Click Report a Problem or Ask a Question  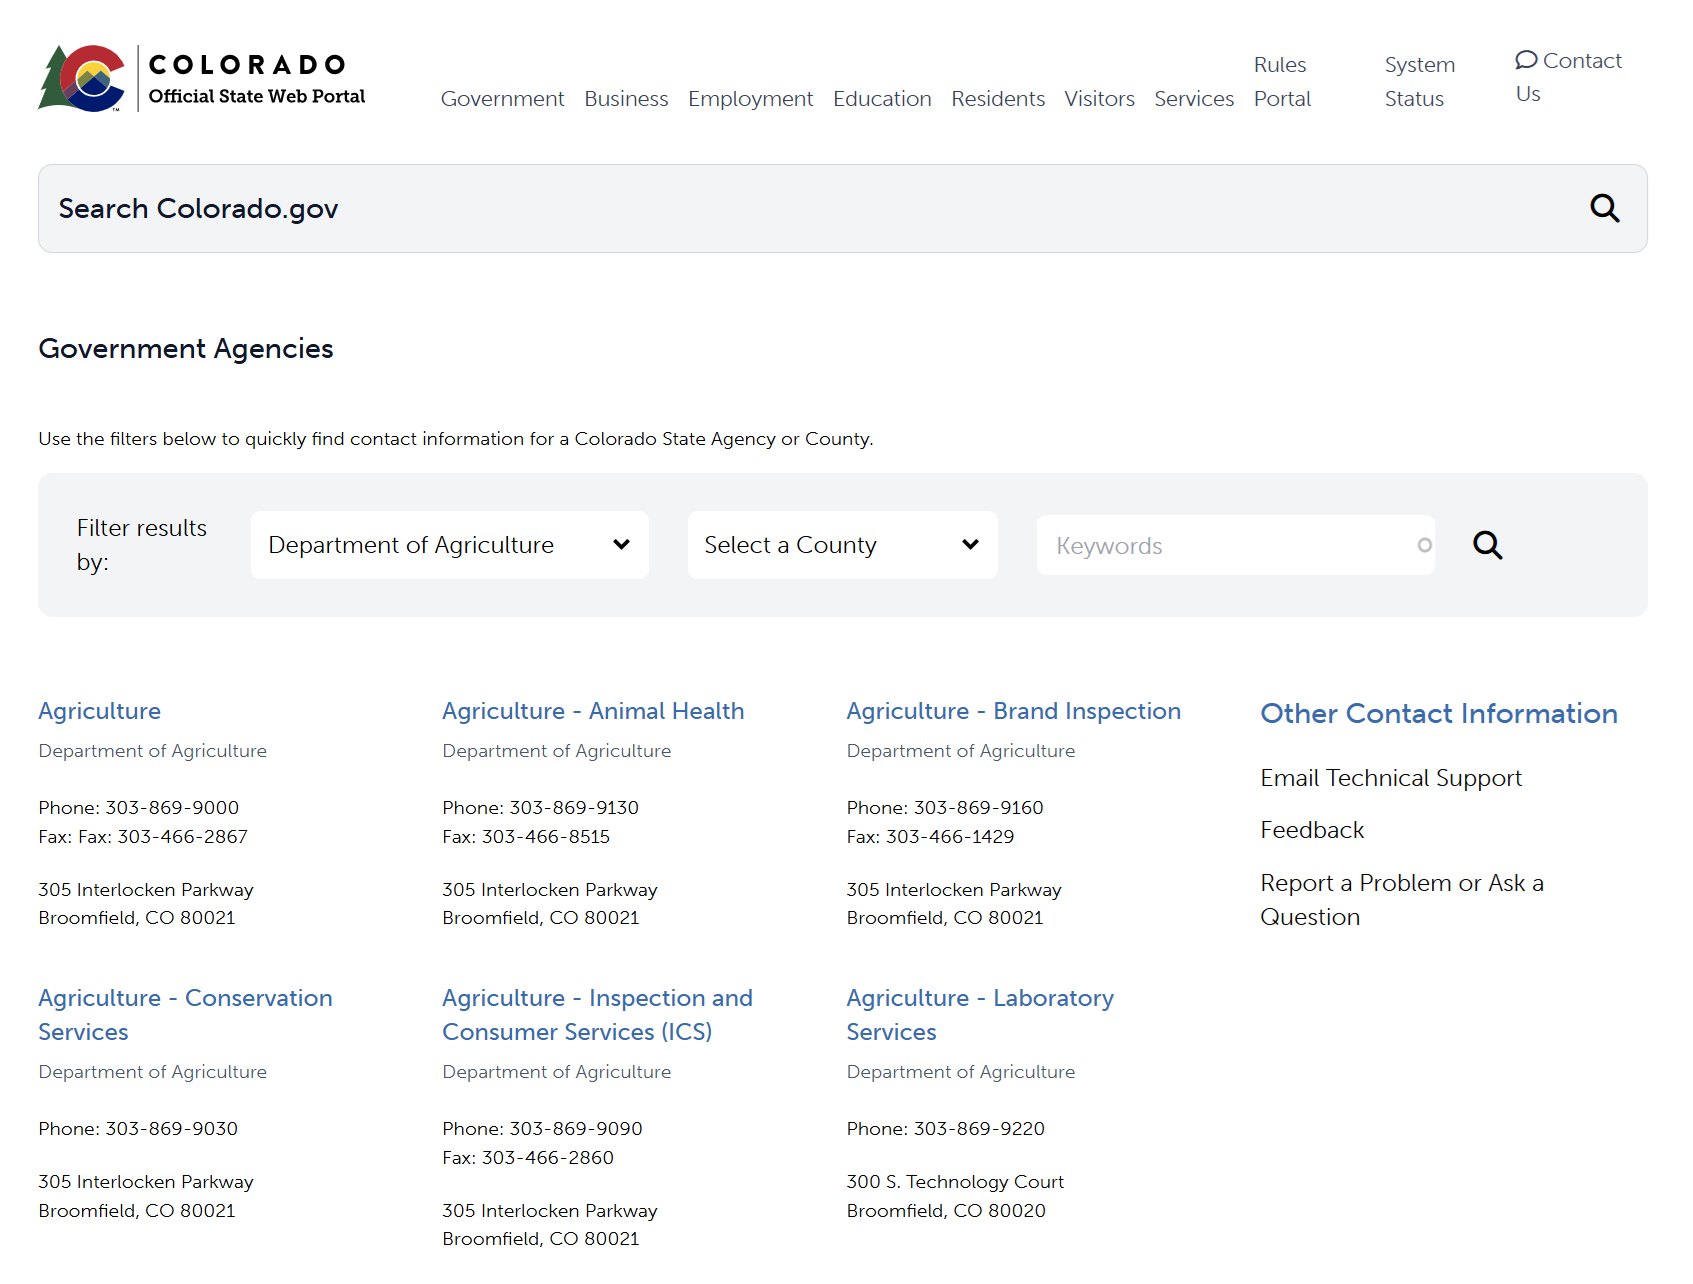click(x=1402, y=900)
